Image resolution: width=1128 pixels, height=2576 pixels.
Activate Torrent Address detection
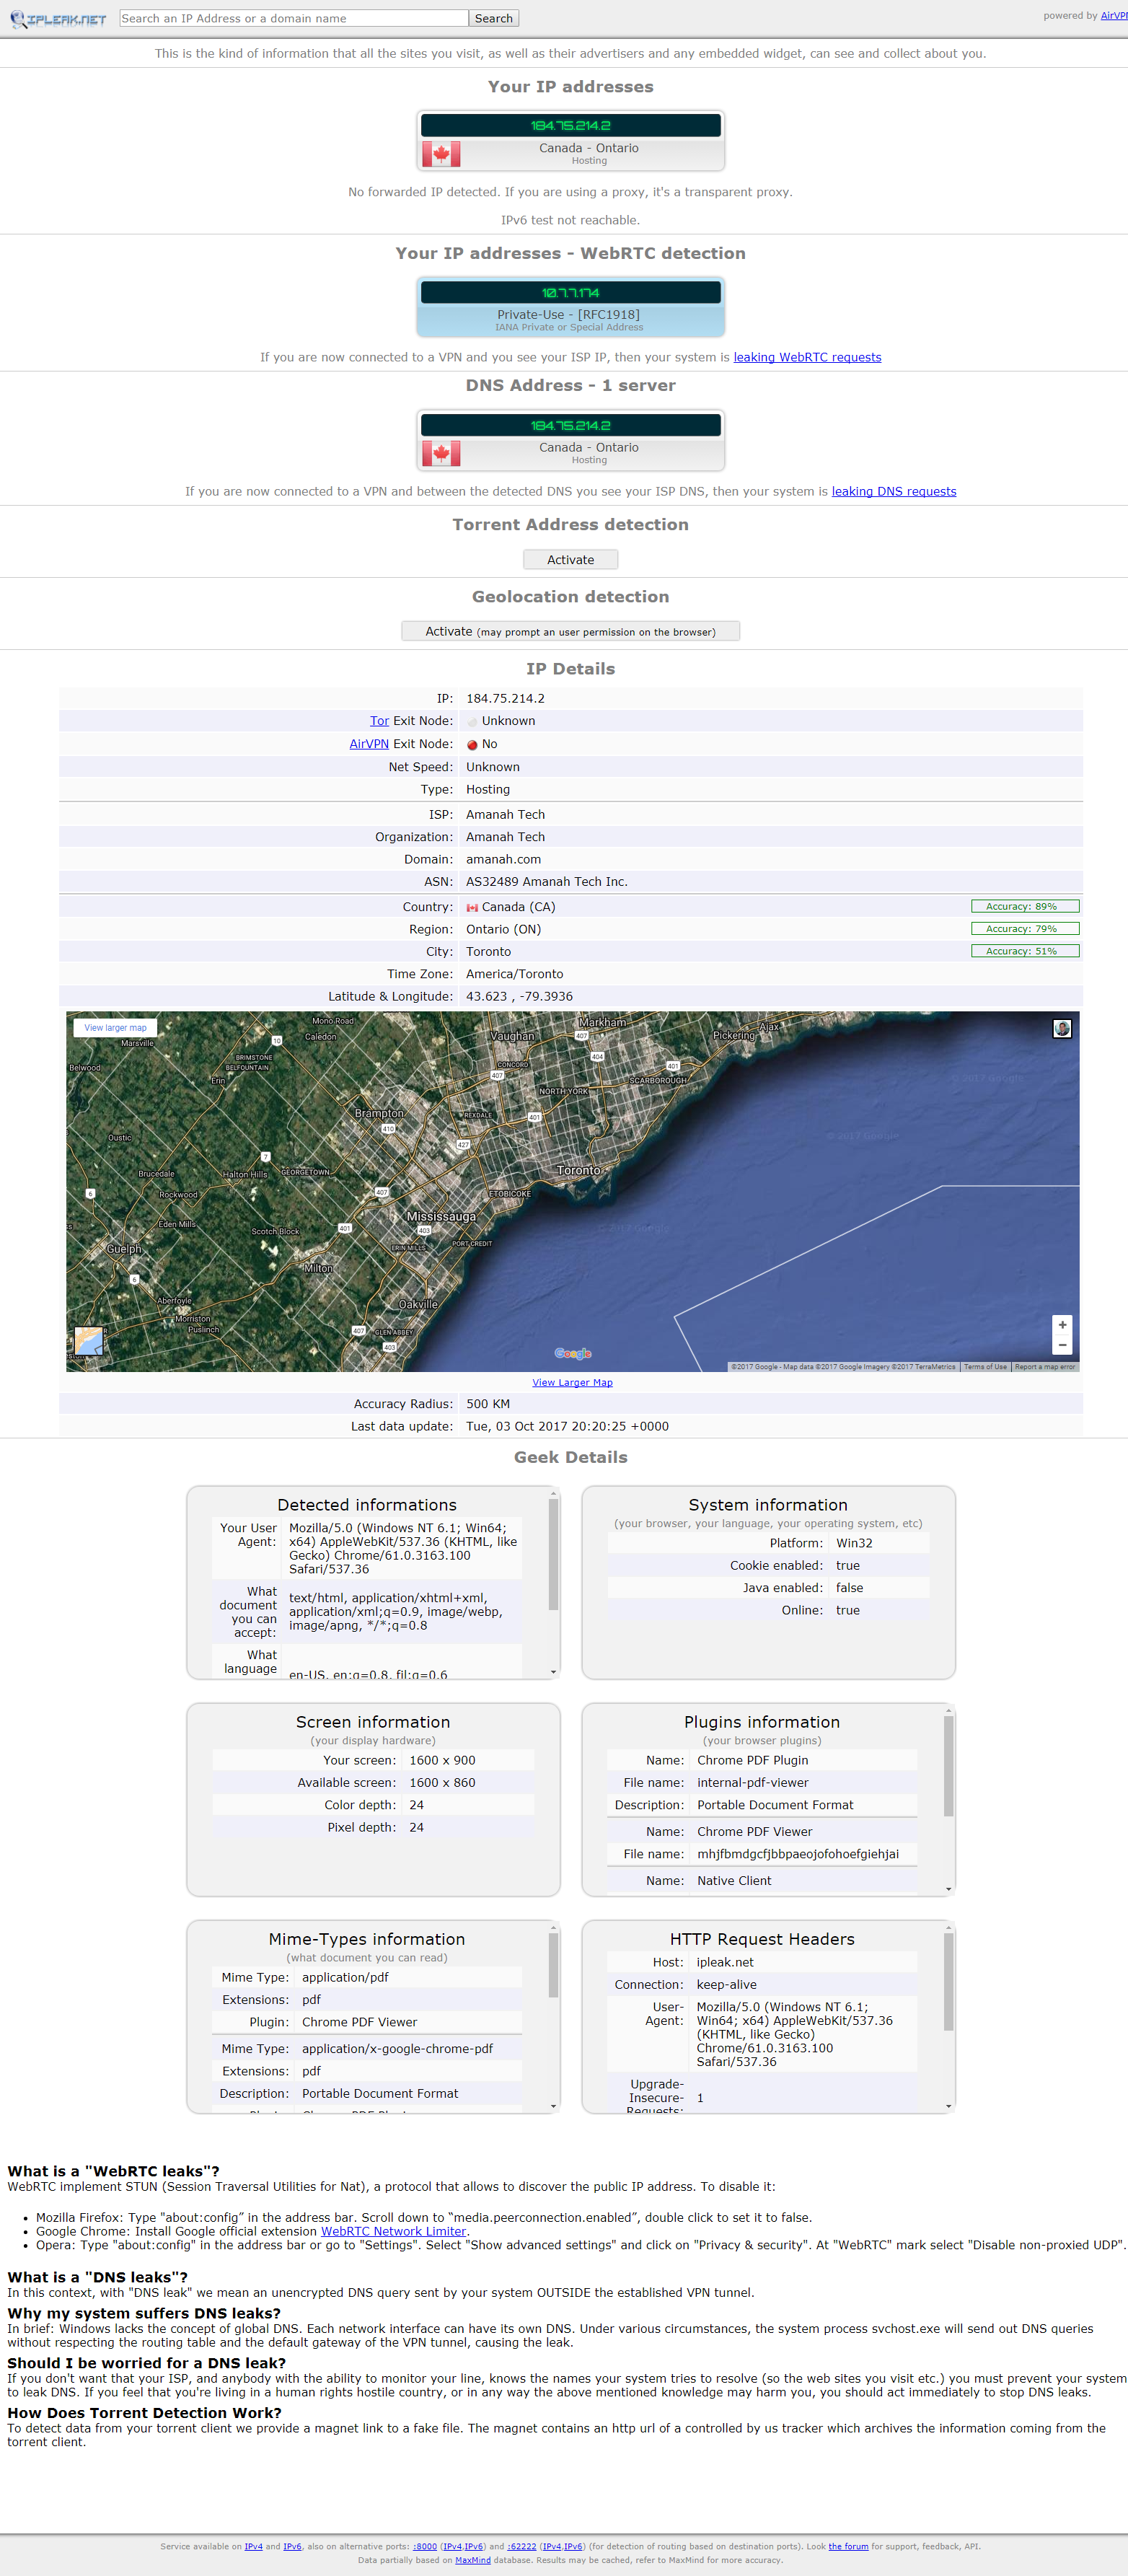[571, 560]
